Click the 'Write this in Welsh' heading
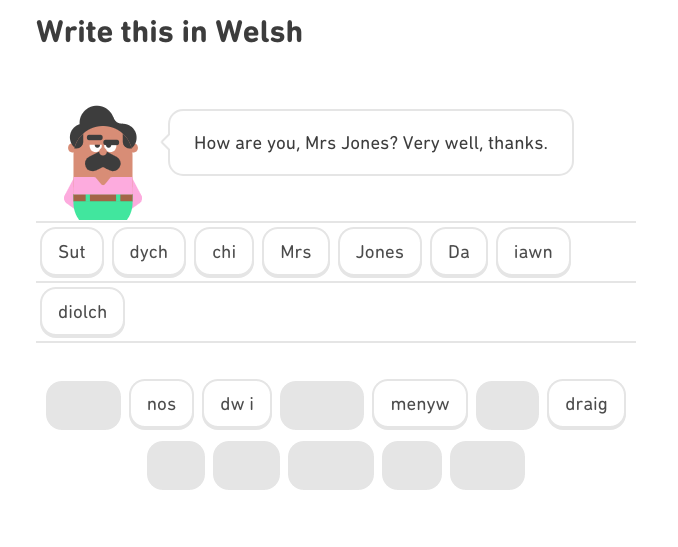Viewport: 678px width, 547px height. tap(170, 32)
